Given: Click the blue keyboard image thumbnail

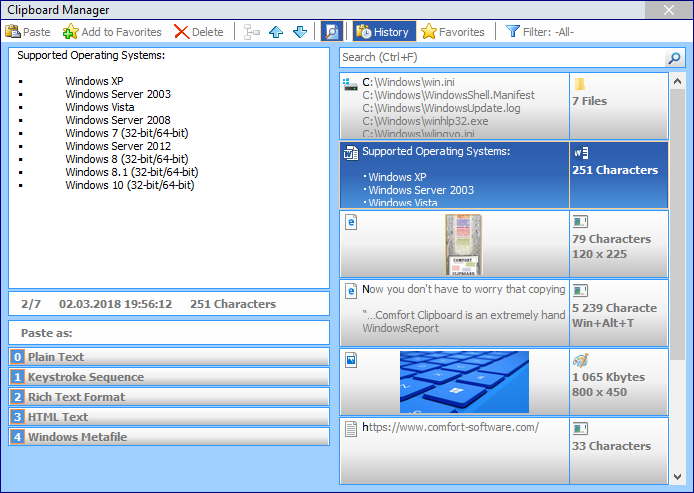Looking at the screenshot, I should 464,382.
